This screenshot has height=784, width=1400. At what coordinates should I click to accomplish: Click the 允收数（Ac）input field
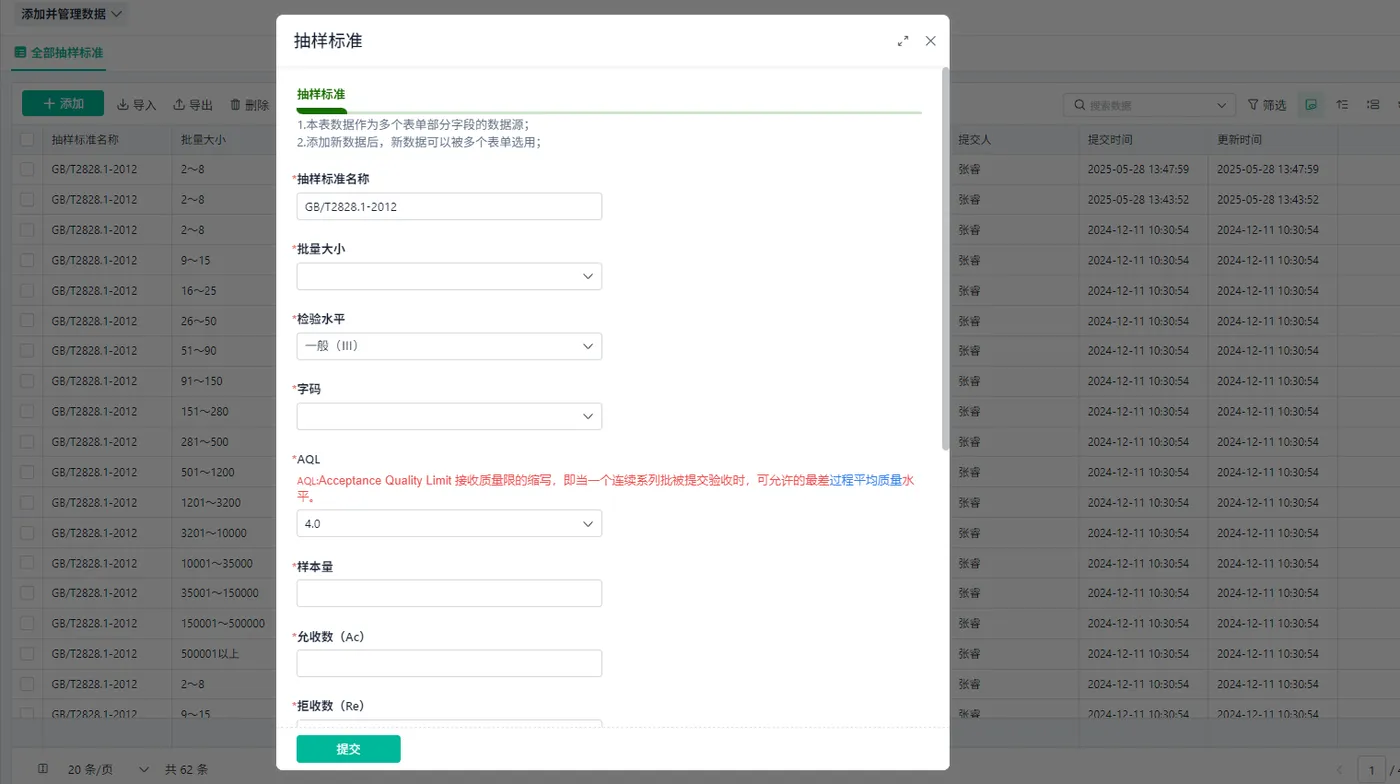(449, 663)
